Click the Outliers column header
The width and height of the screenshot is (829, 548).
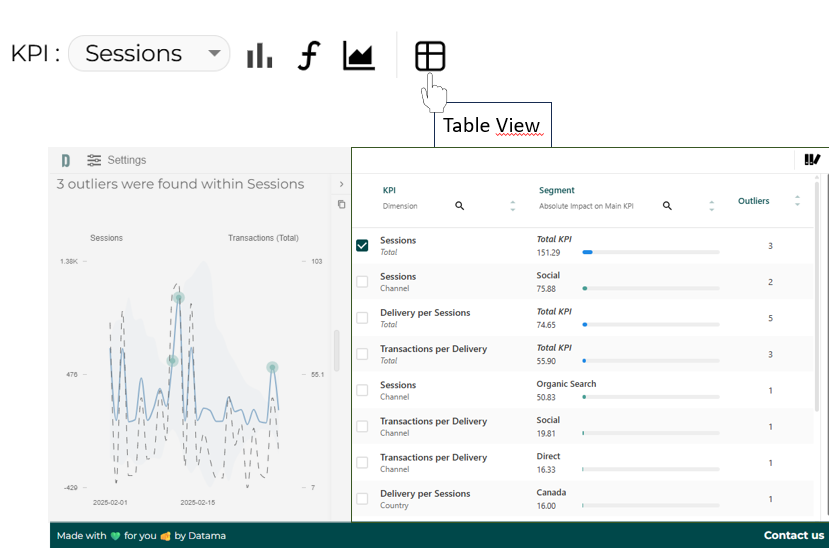pos(753,201)
